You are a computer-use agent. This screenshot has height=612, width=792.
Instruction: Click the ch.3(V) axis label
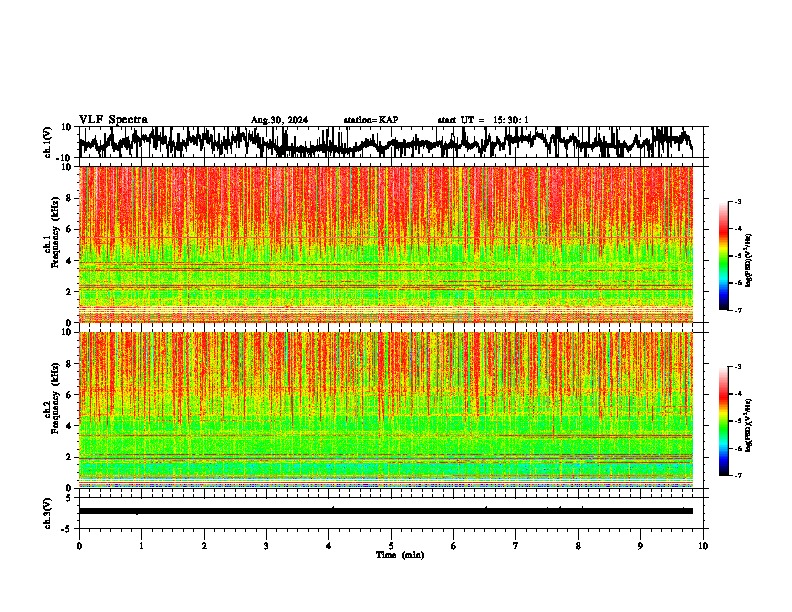pos(48,513)
